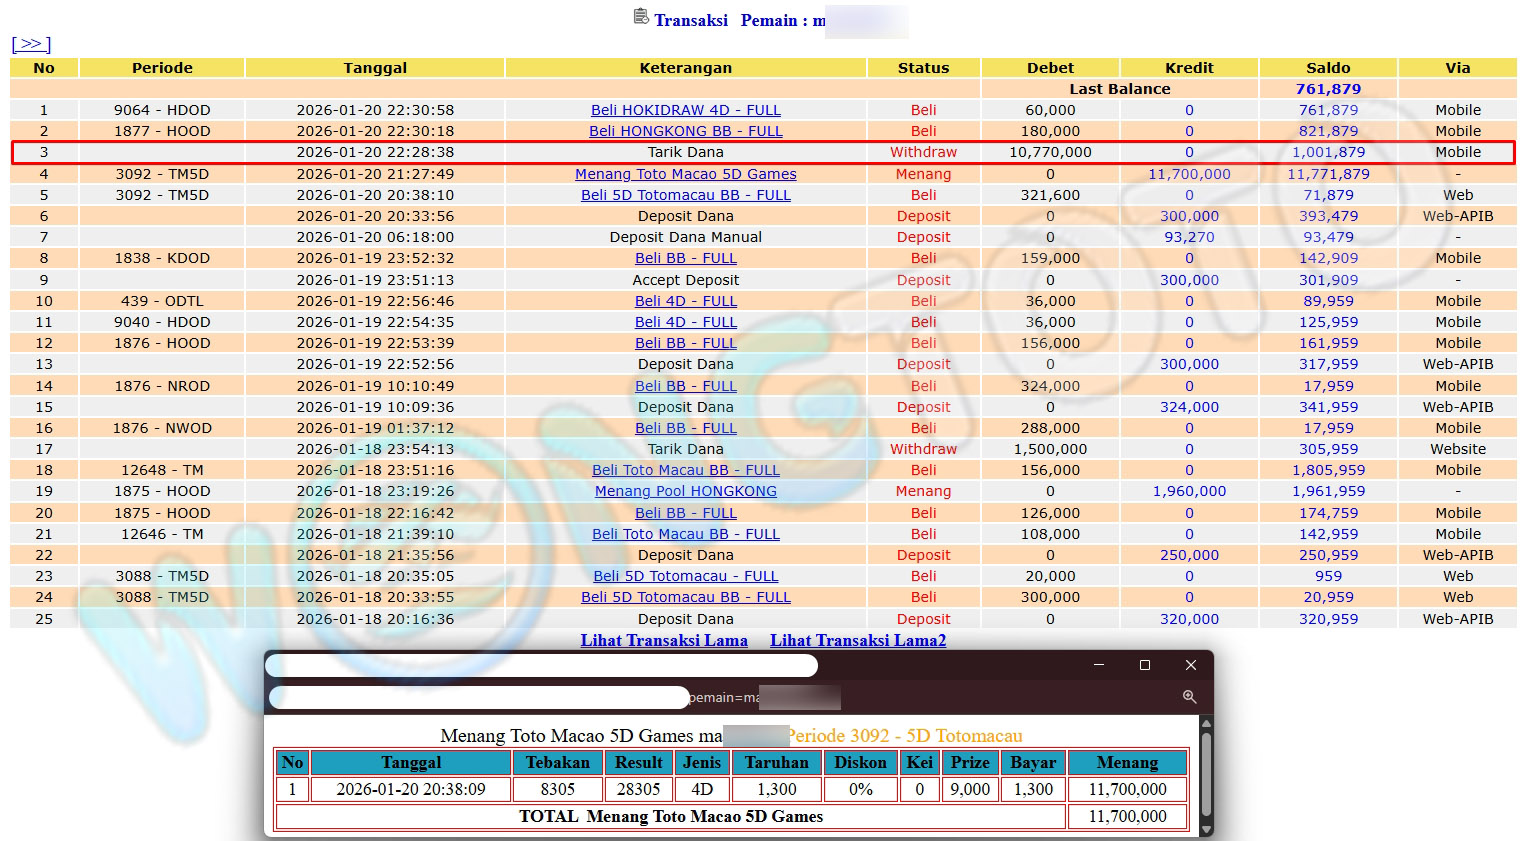Click Lihat Transaksi Lama link
The height and width of the screenshot is (841, 1526).
point(664,641)
